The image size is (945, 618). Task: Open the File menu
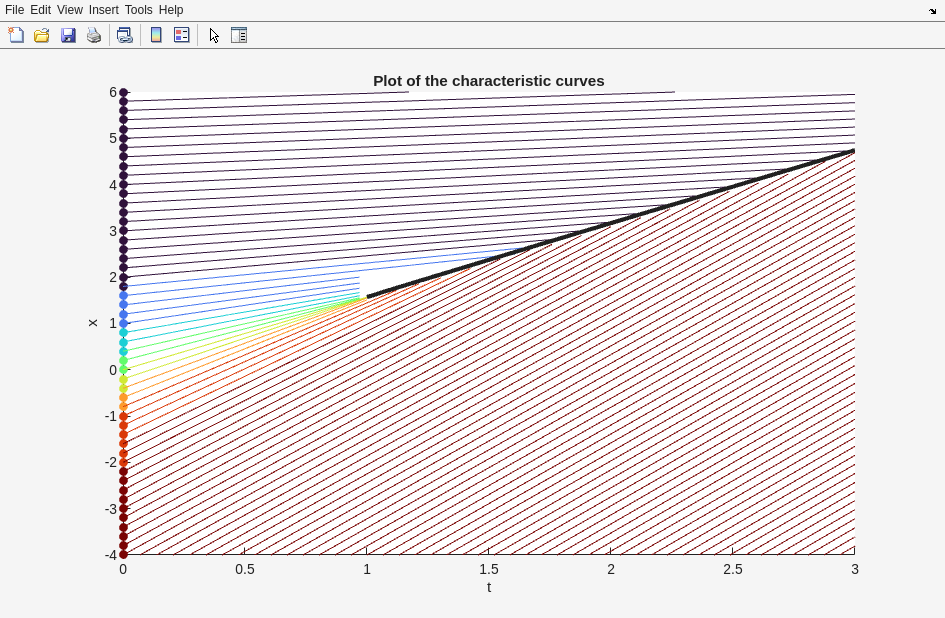point(14,10)
